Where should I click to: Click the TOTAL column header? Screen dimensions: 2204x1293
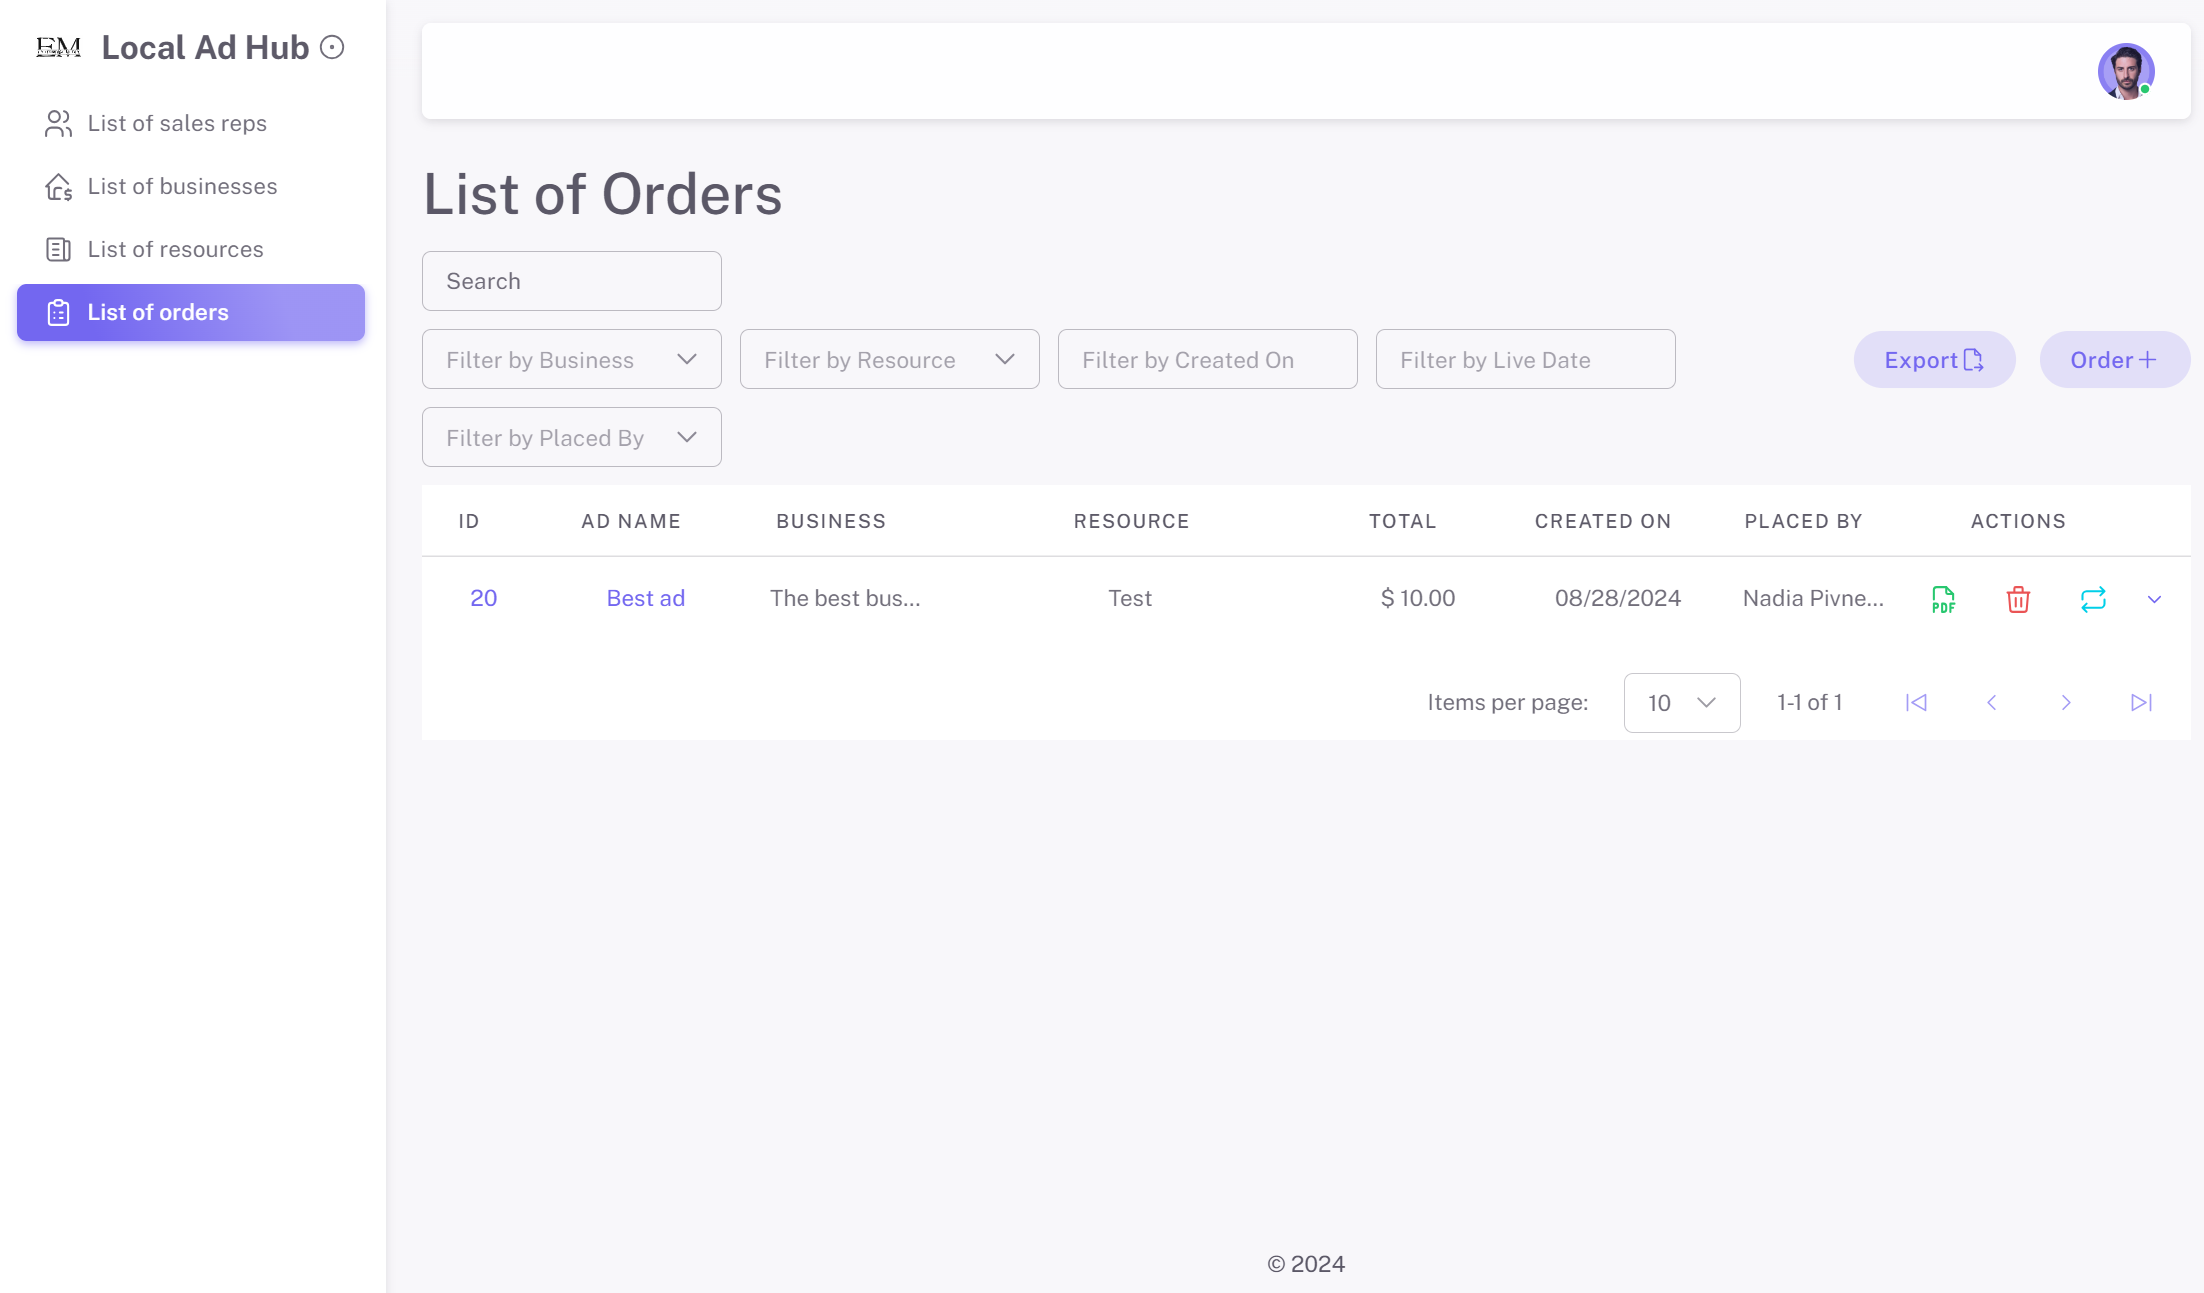(1402, 521)
